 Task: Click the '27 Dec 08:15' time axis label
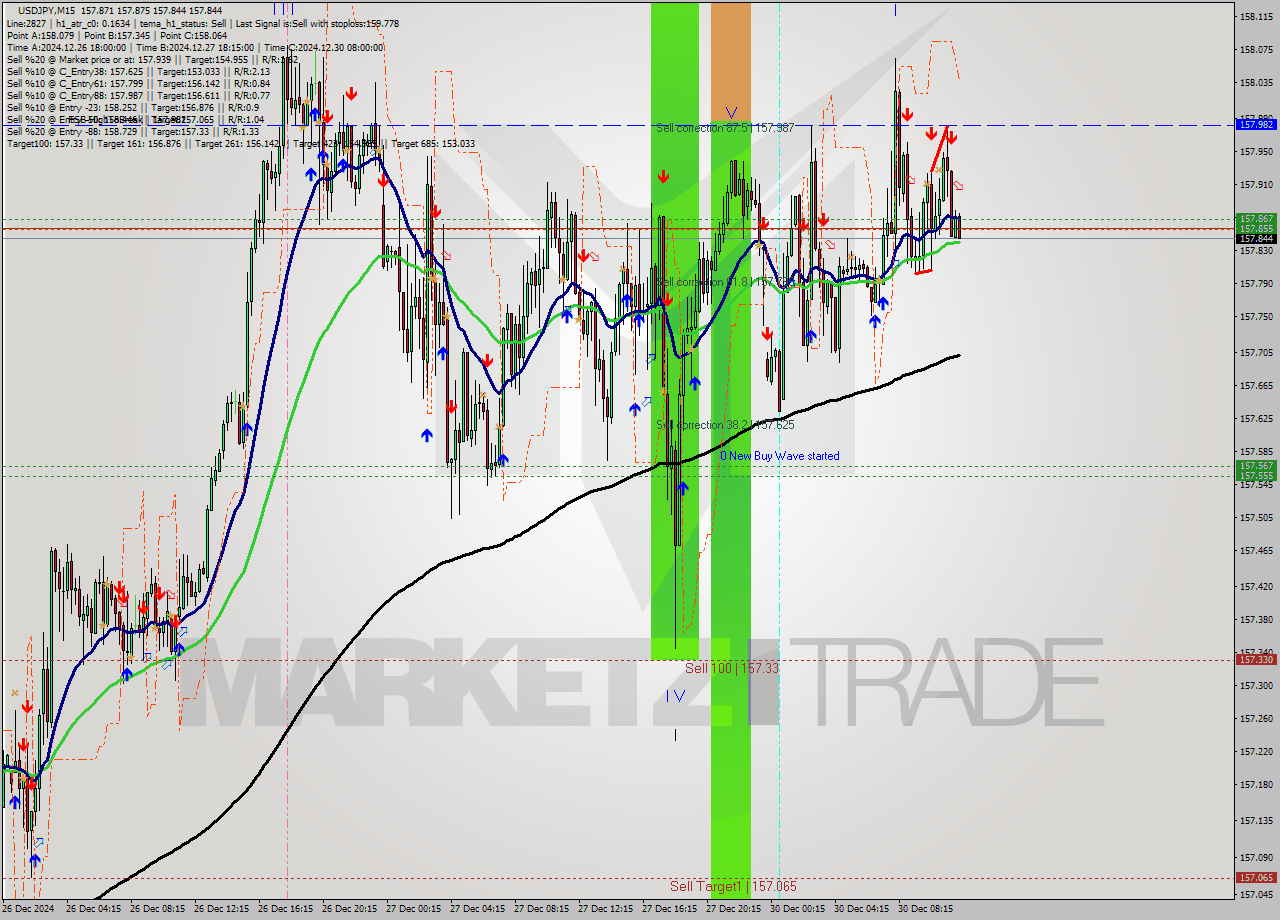(544, 909)
